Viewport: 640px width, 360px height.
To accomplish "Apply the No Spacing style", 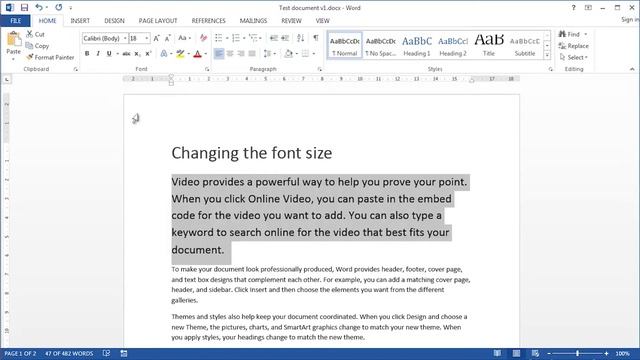I will (x=380, y=45).
